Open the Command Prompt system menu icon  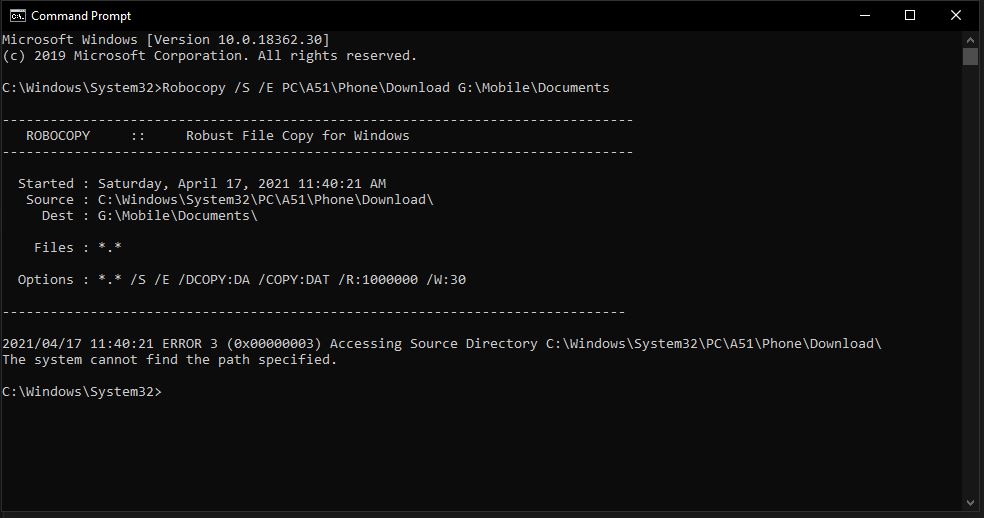point(18,15)
